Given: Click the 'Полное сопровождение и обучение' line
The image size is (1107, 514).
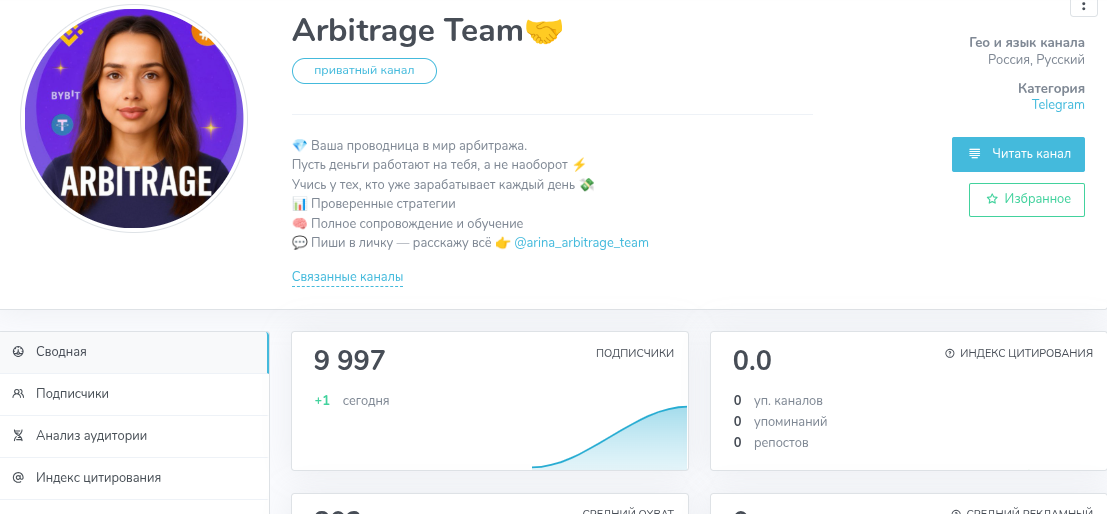Looking at the screenshot, I should click(407, 224).
